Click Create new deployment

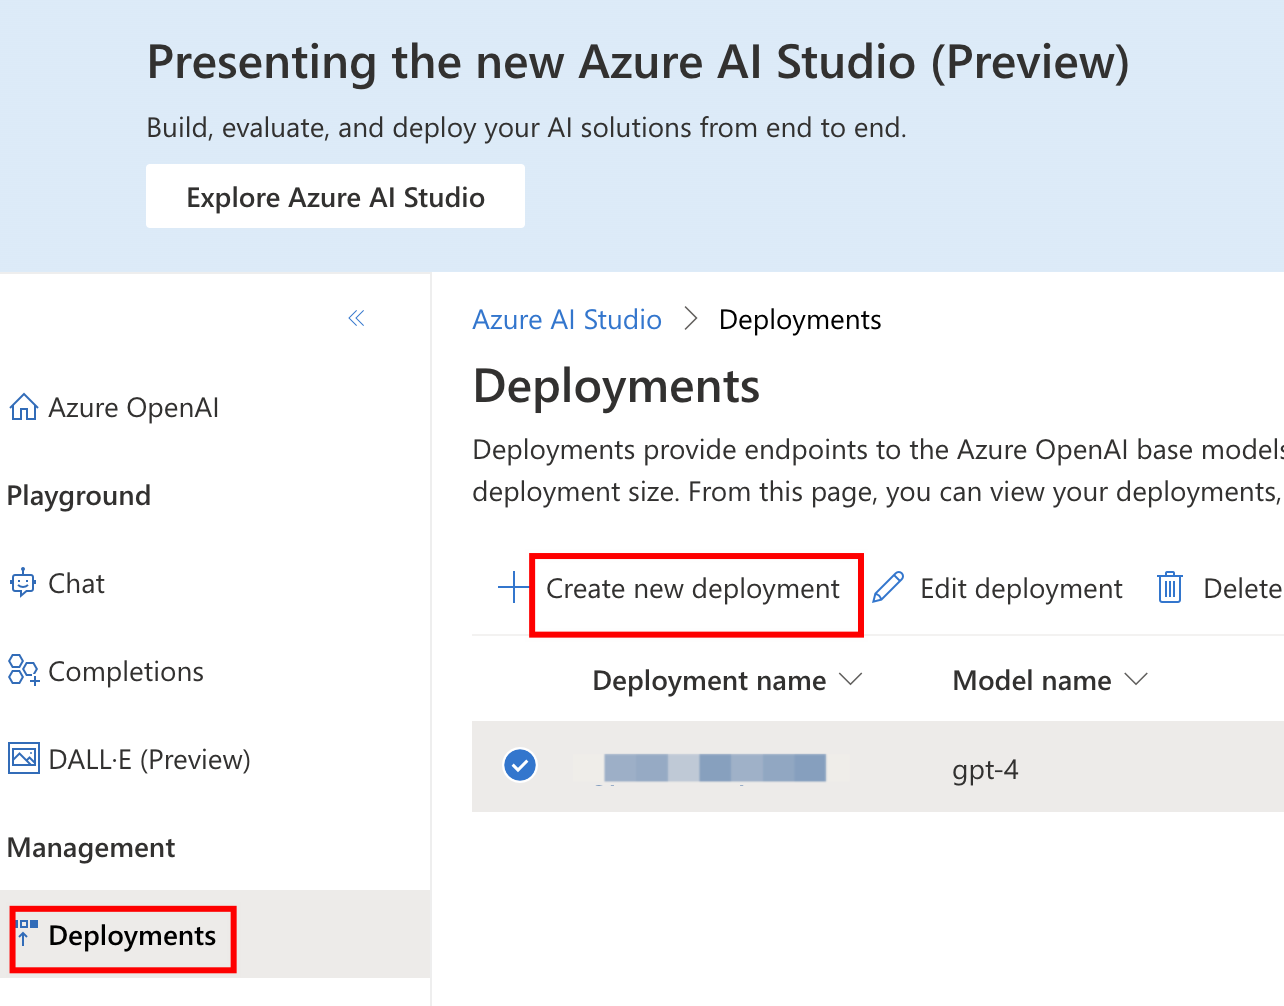pos(693,589)
